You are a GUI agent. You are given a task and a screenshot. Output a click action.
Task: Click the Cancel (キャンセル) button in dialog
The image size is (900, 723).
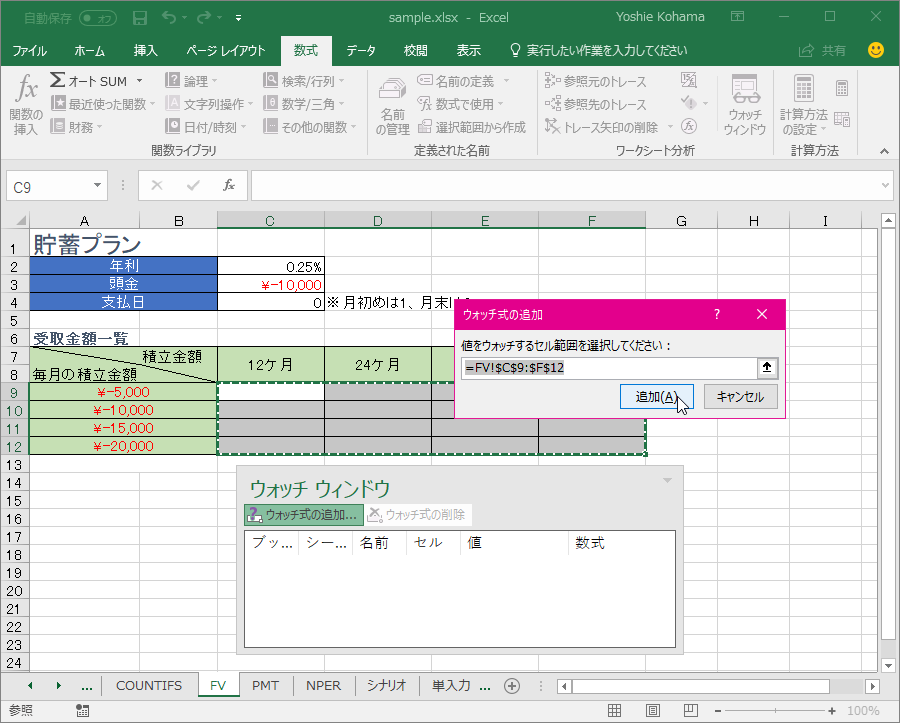click(740, 397)
